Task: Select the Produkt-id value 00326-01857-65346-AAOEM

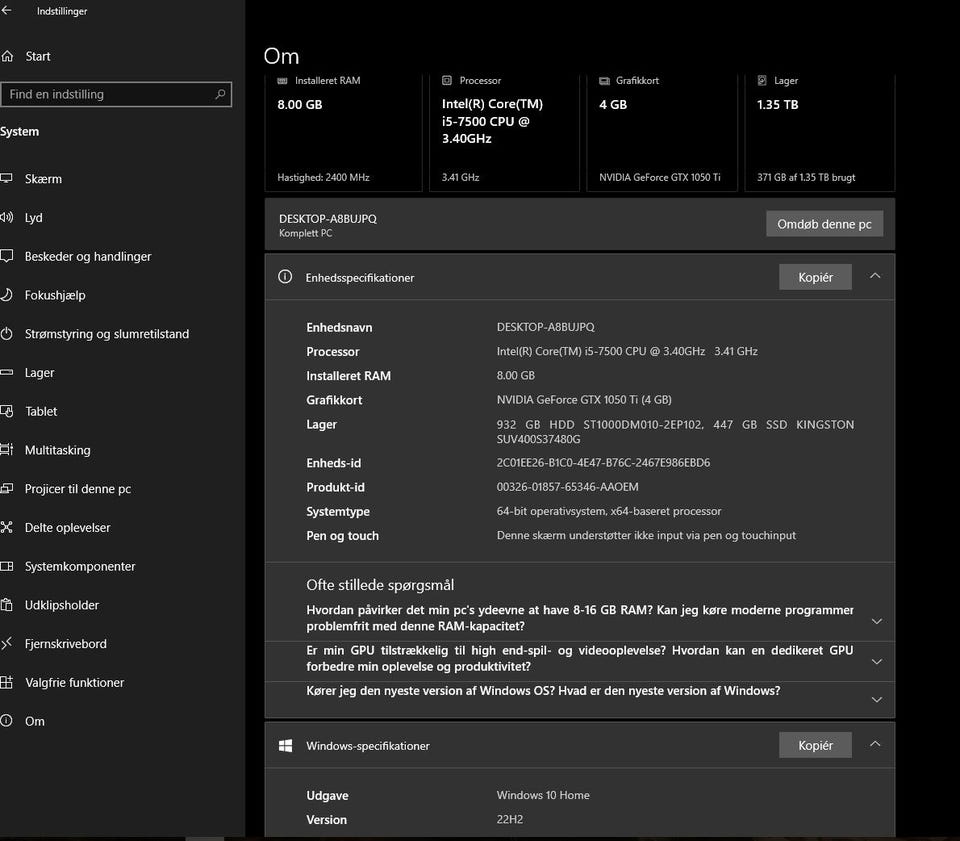Action: click(568, 487)
